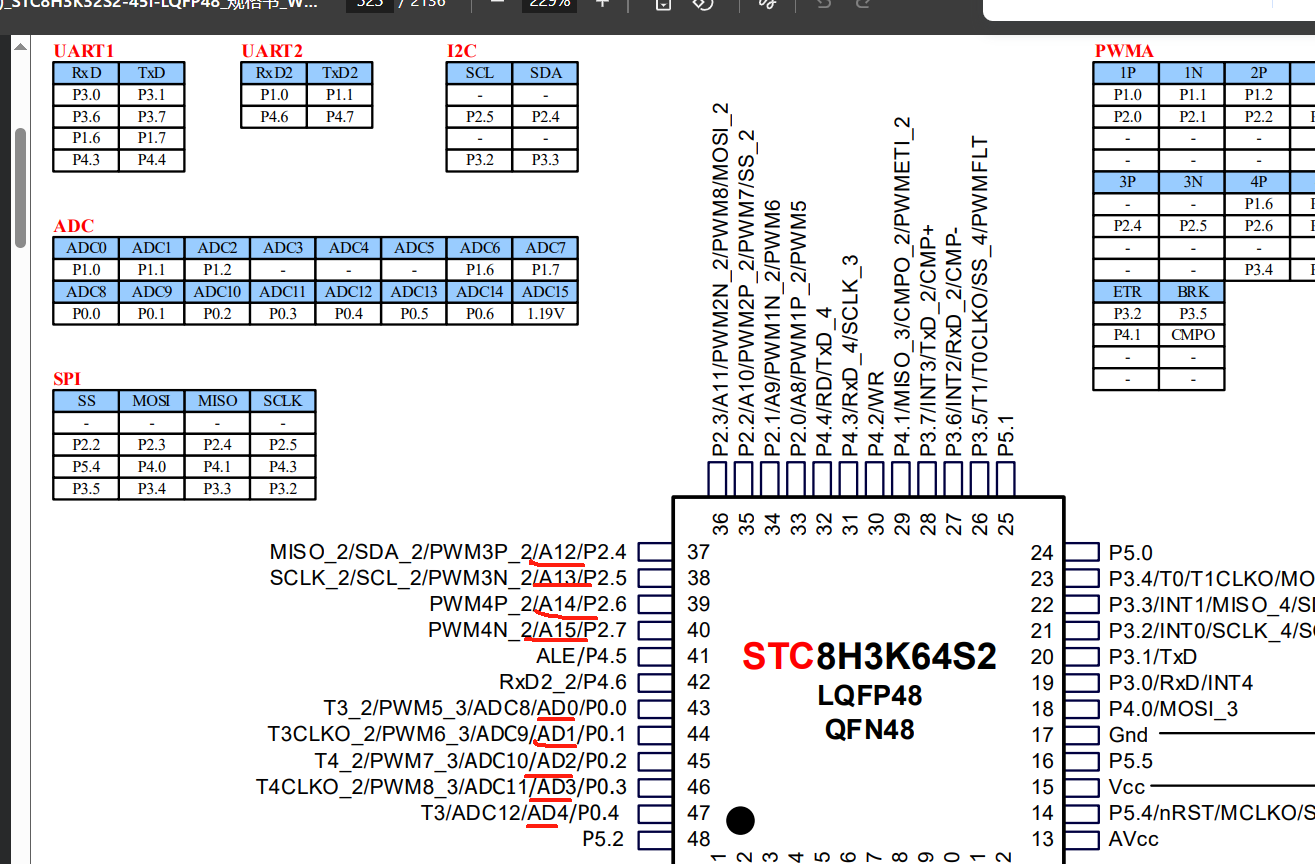
Task: Click the PWM4P_2/A14/P2.6 pin label
Action: coord(528,604)
